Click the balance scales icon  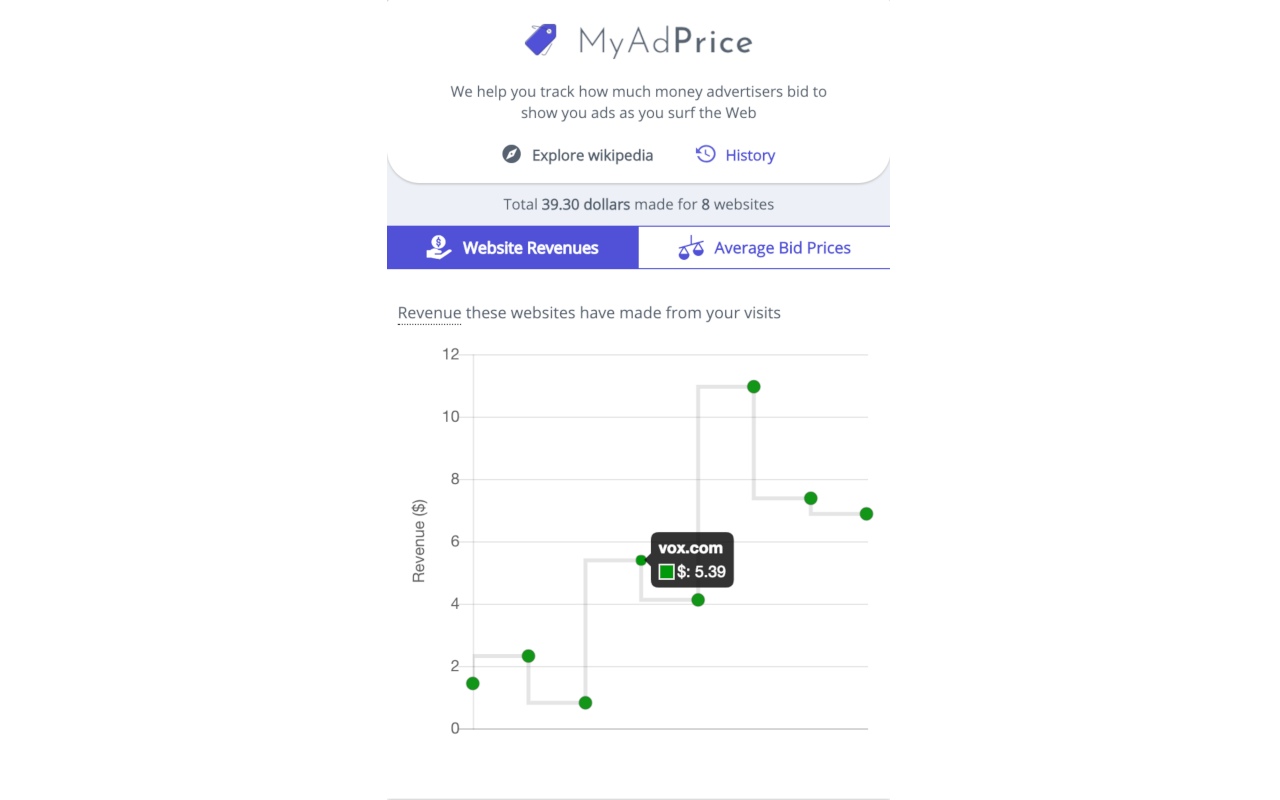coord(691,247)
